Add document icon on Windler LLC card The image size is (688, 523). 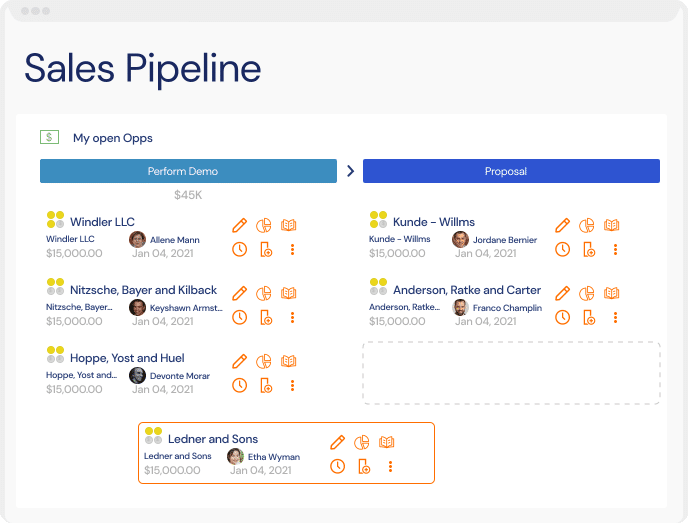(266, 249)
